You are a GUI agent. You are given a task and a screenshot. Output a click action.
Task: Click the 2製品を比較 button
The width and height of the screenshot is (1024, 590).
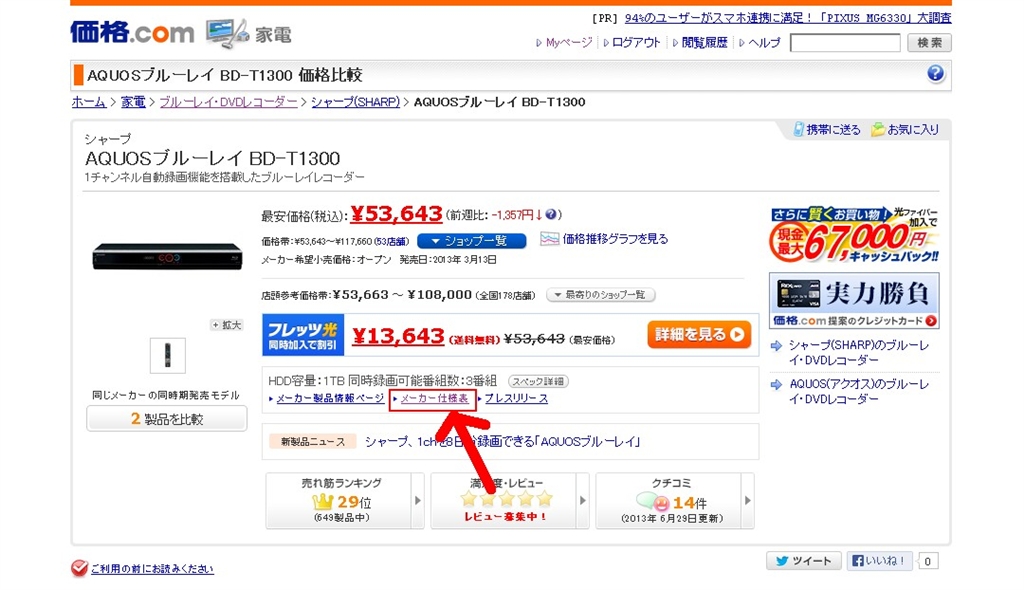click(167, 419)
